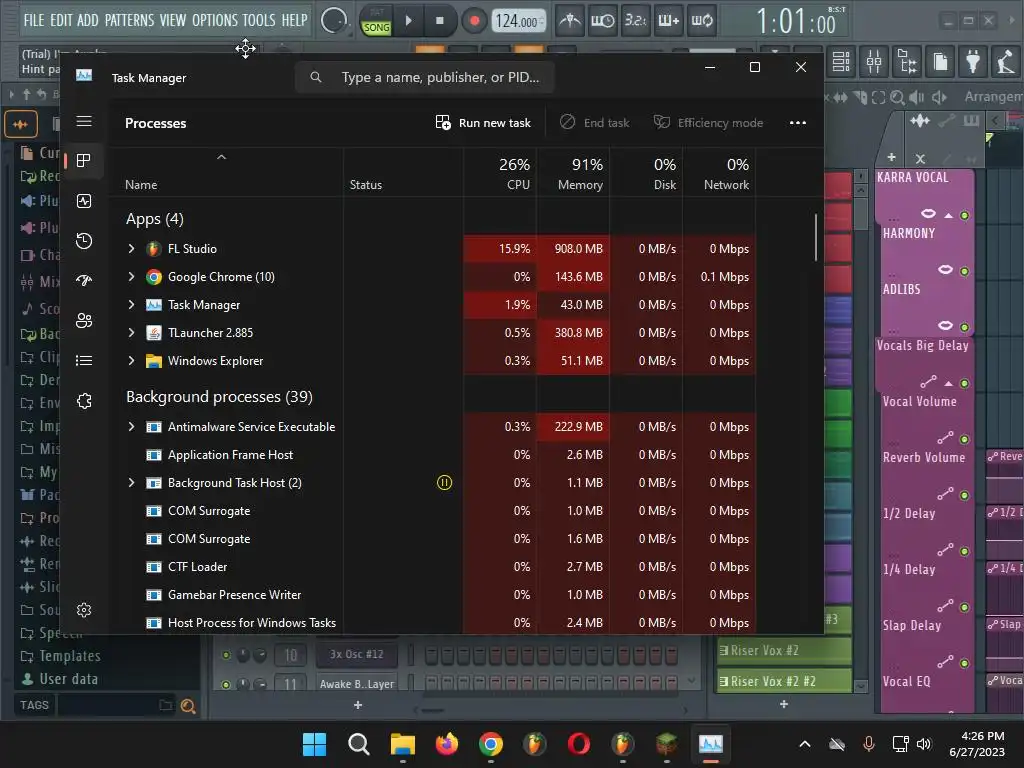Open Task Manager Startup apps icon

[x=84, y=281]
